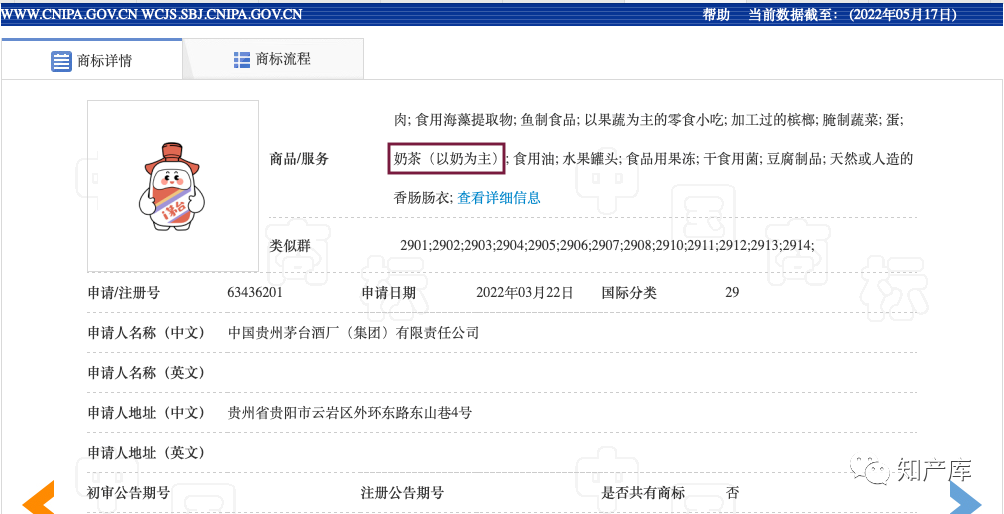Open 查看详细信息 link

(x=499, y=198)
